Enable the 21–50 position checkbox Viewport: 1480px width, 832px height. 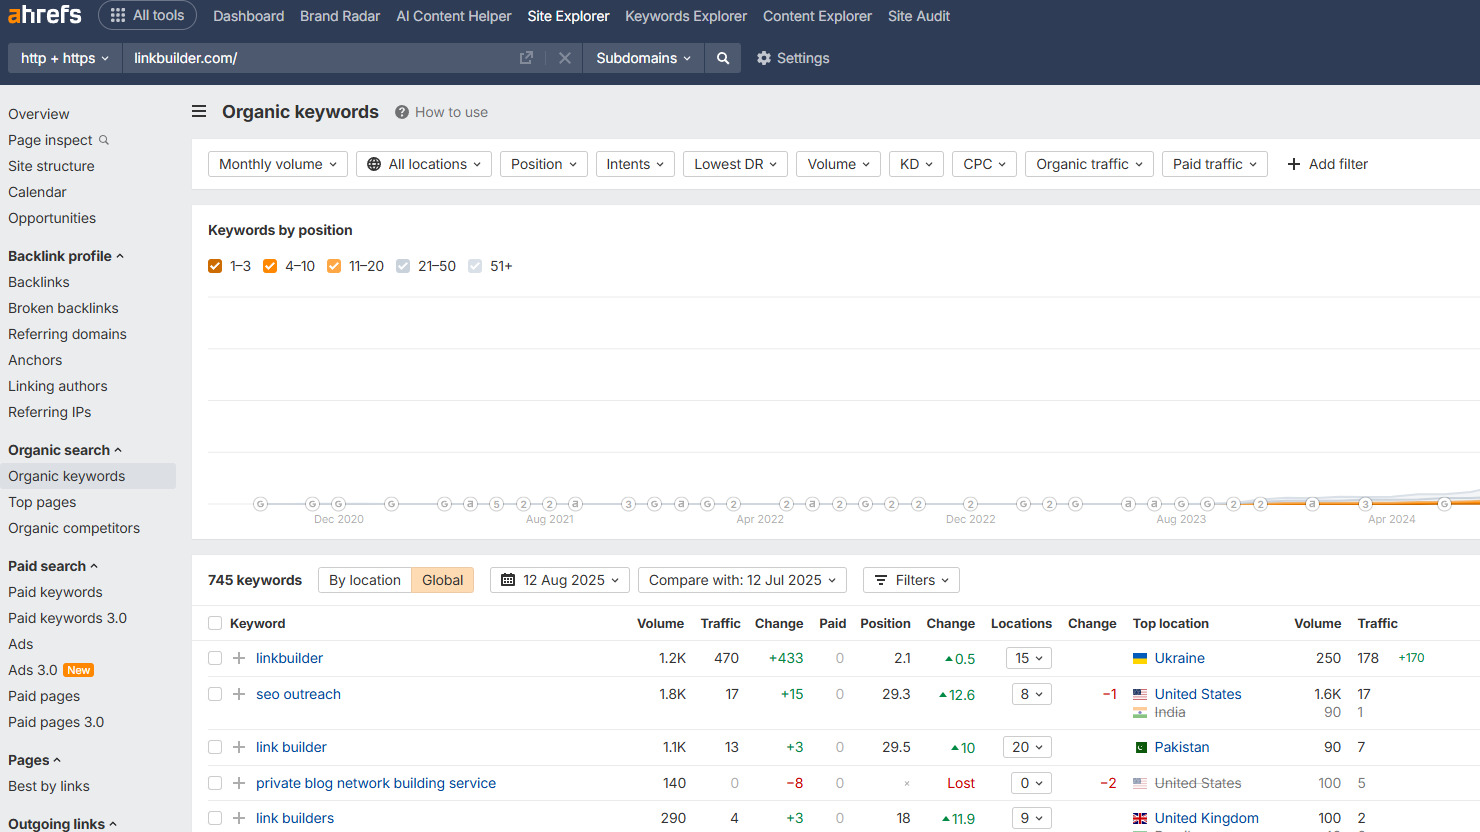(403, 266)
